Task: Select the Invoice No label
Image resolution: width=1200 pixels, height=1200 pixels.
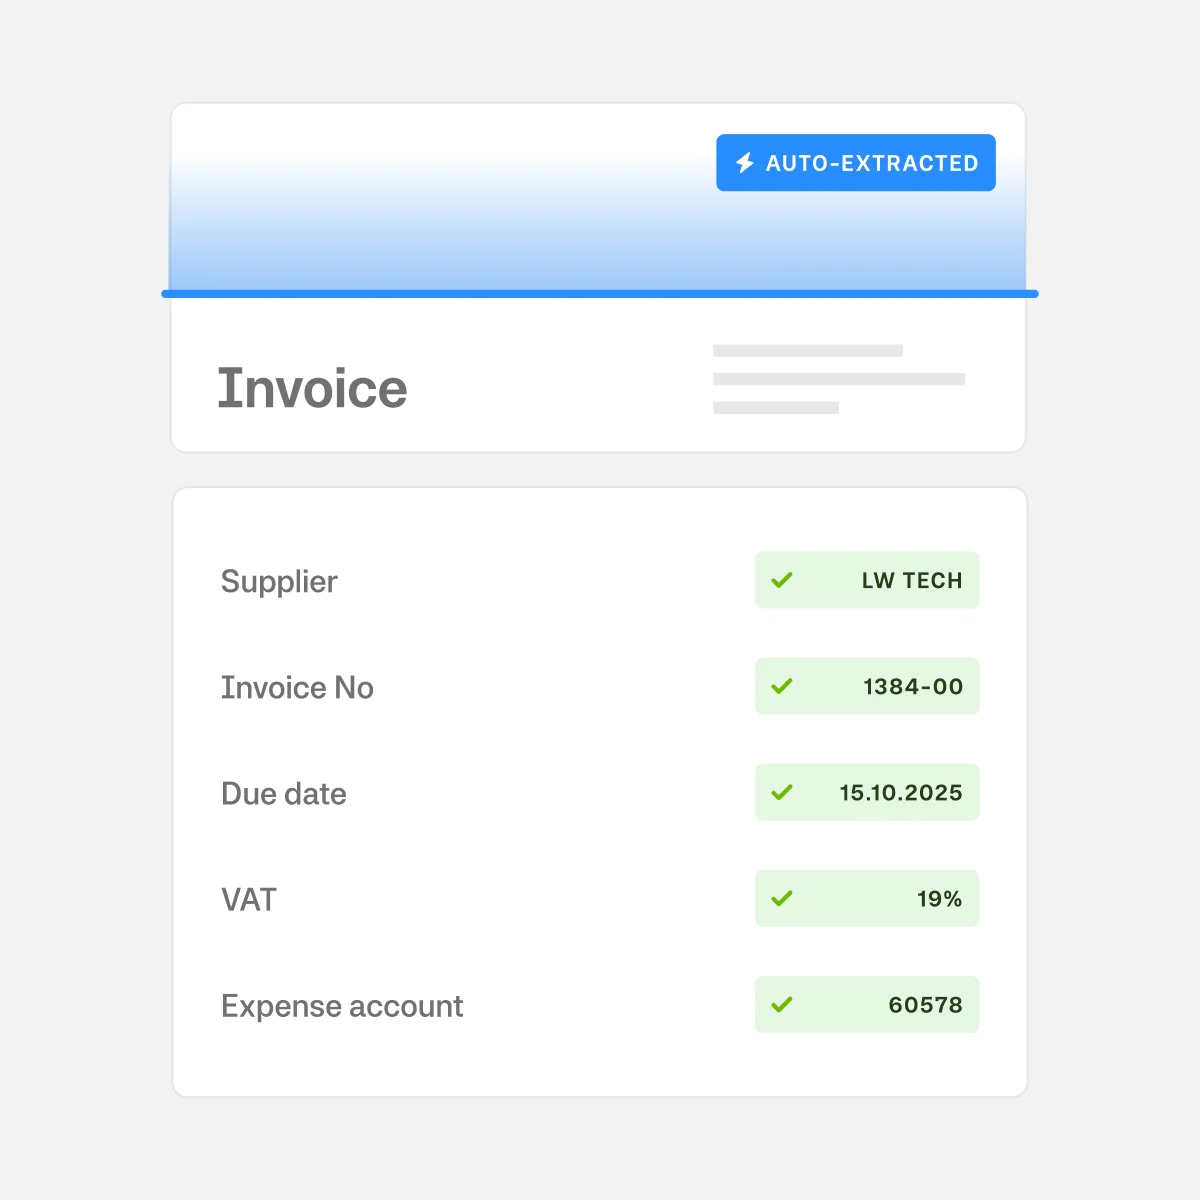Action: (297, 687)
